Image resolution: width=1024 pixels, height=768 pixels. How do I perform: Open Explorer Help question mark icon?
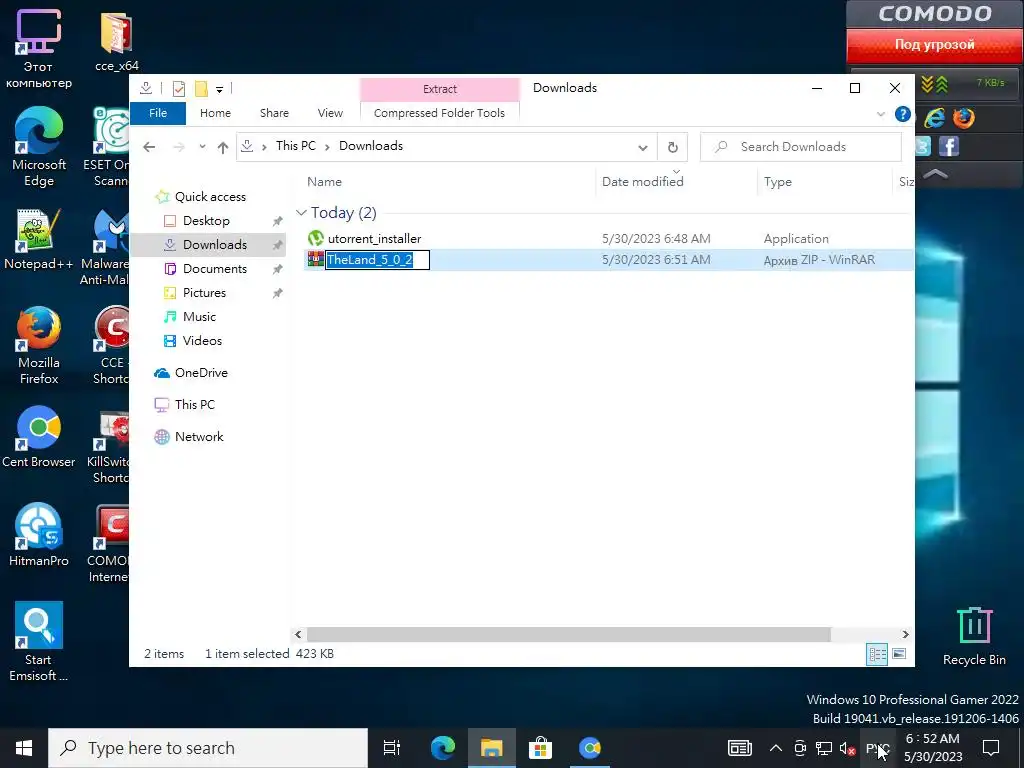coord(903,114)
